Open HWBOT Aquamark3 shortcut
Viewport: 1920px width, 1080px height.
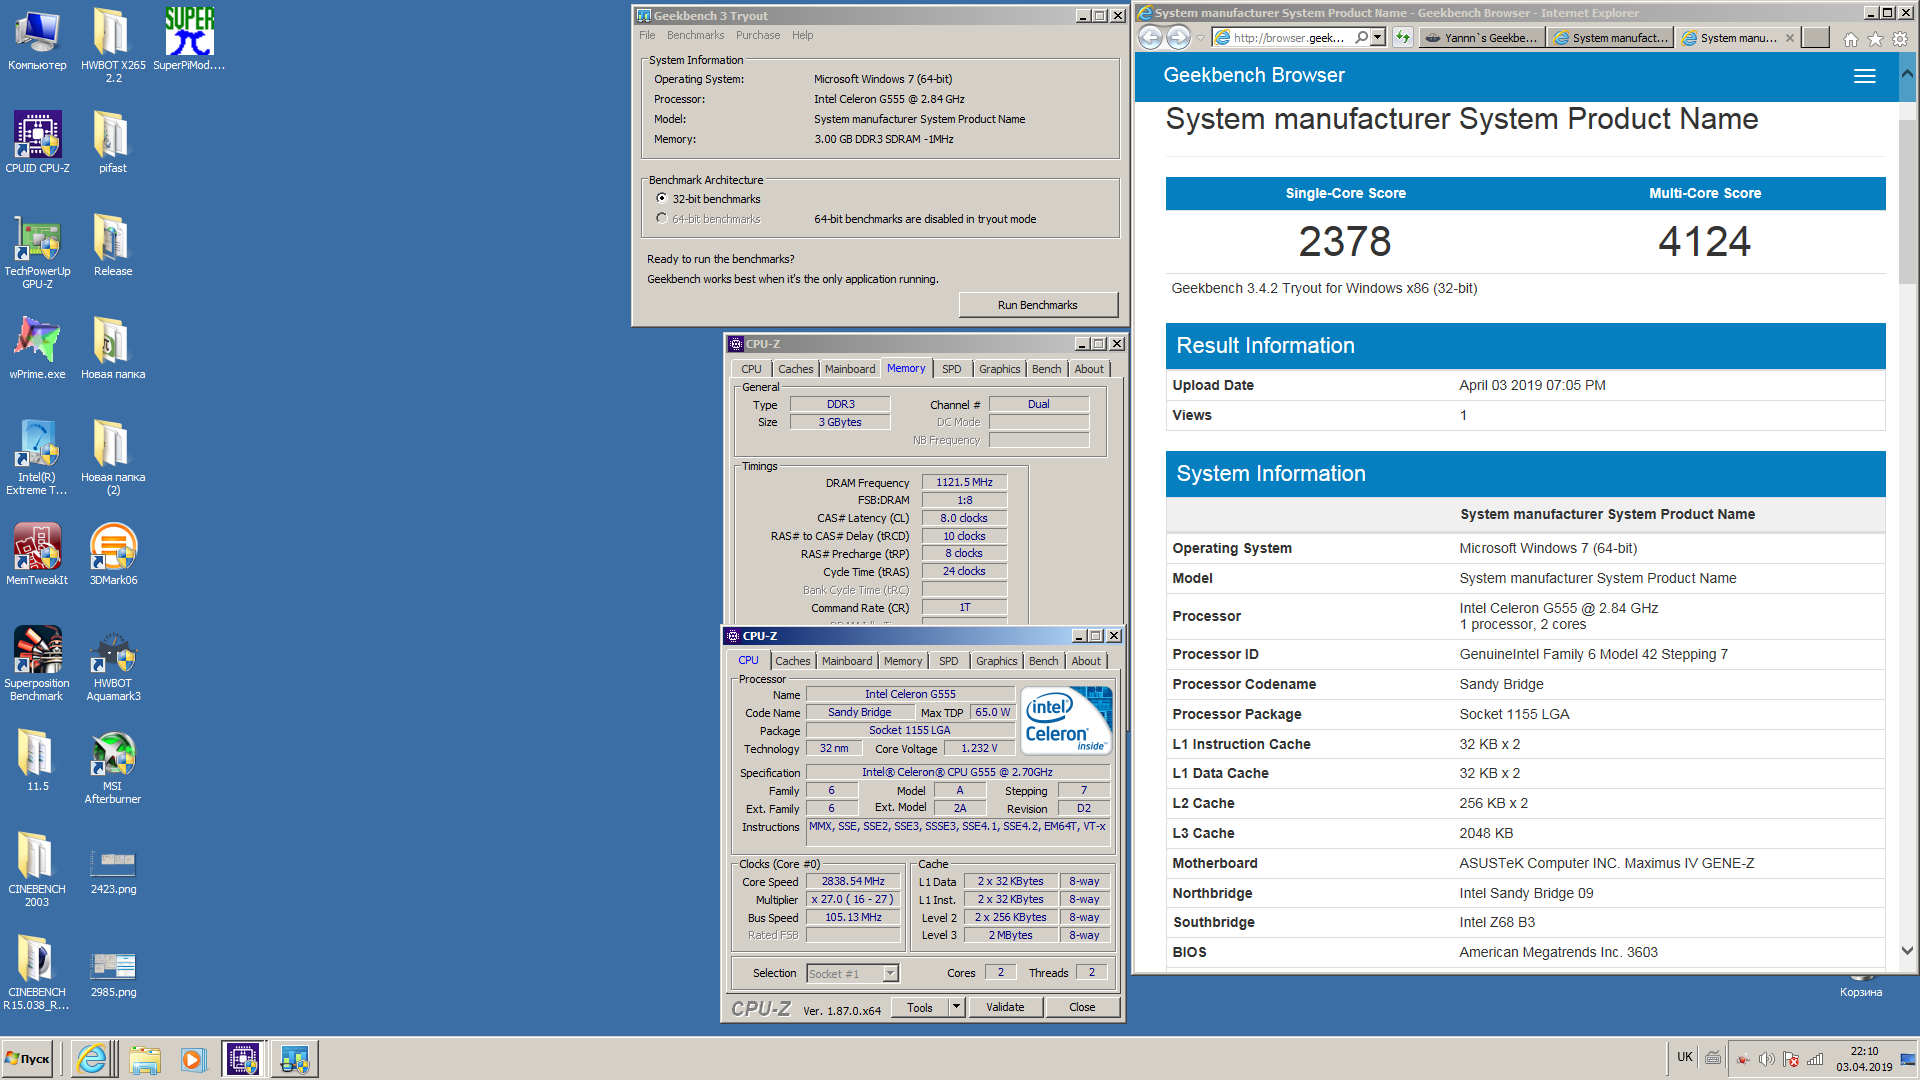pyautogui.click(x=113, y=664)
